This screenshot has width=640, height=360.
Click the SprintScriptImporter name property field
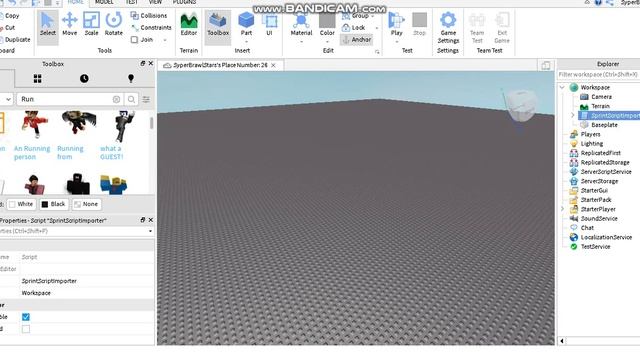[87, 281]
